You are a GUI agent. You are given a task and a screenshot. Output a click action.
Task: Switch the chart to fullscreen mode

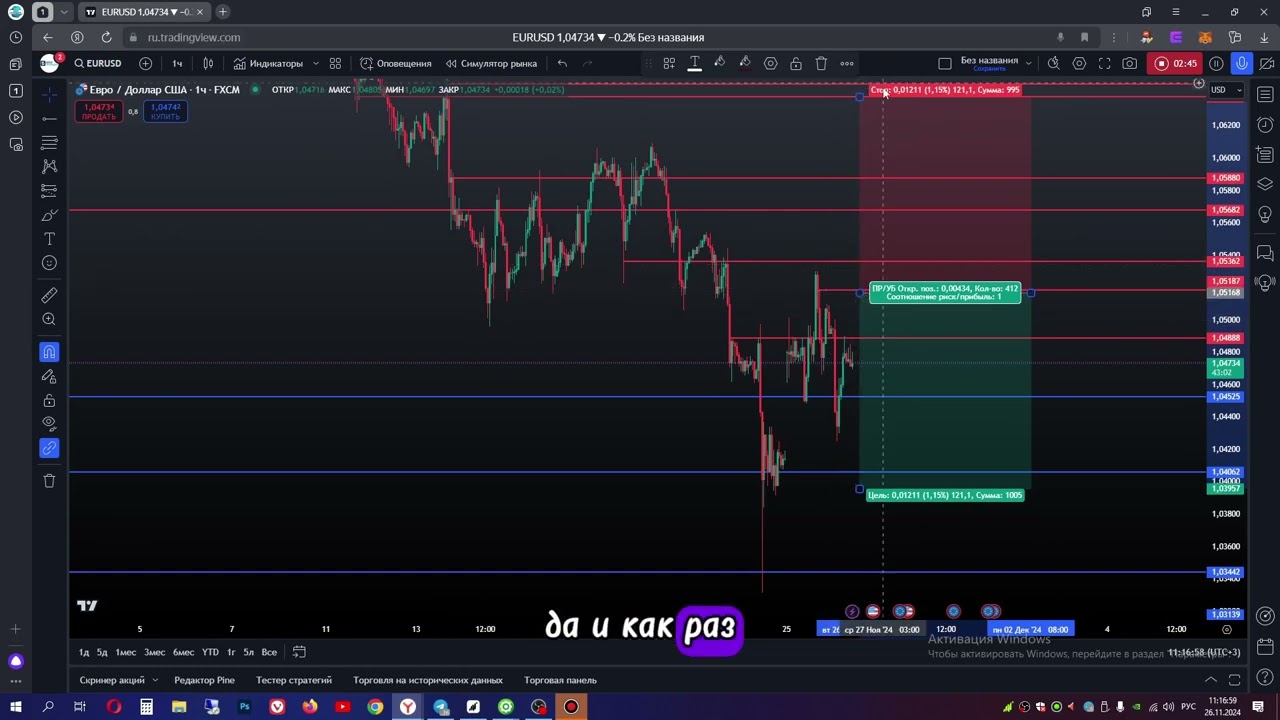click(x=1104, y=63)
